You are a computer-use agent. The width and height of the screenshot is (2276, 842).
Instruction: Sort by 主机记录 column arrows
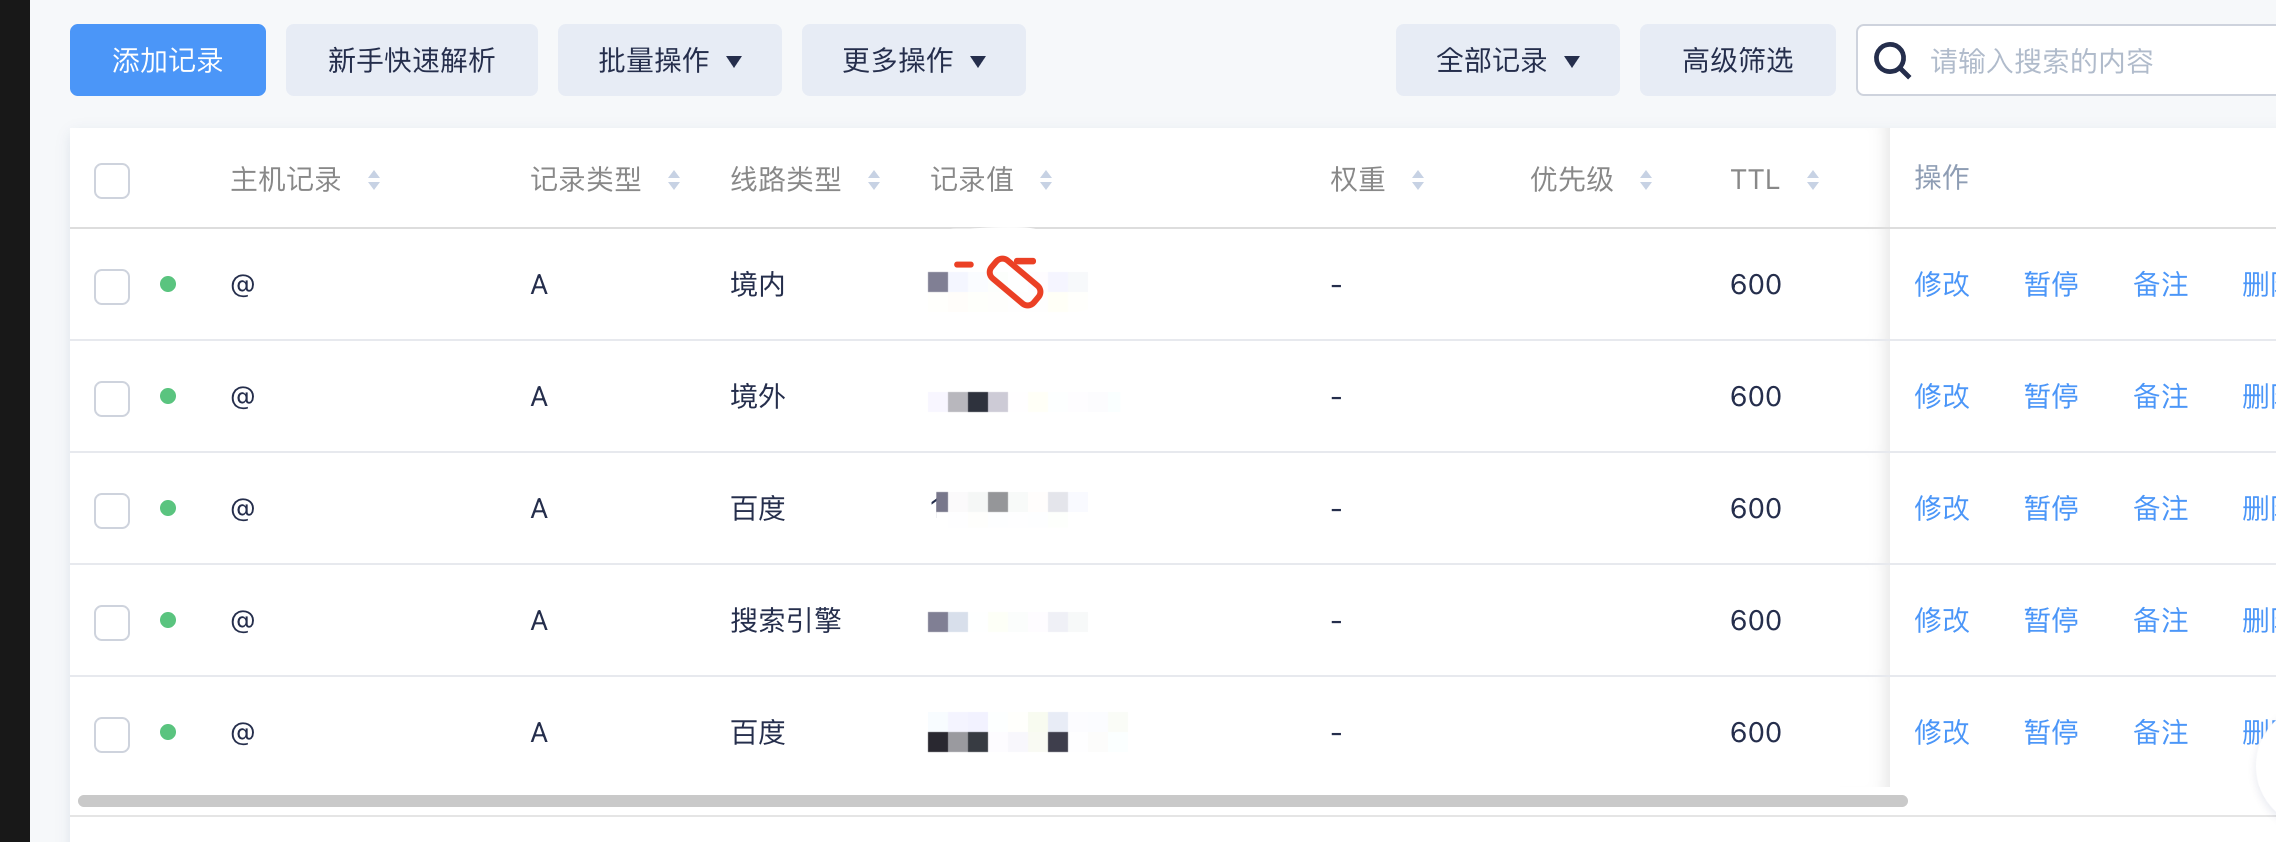coord(374,180)
